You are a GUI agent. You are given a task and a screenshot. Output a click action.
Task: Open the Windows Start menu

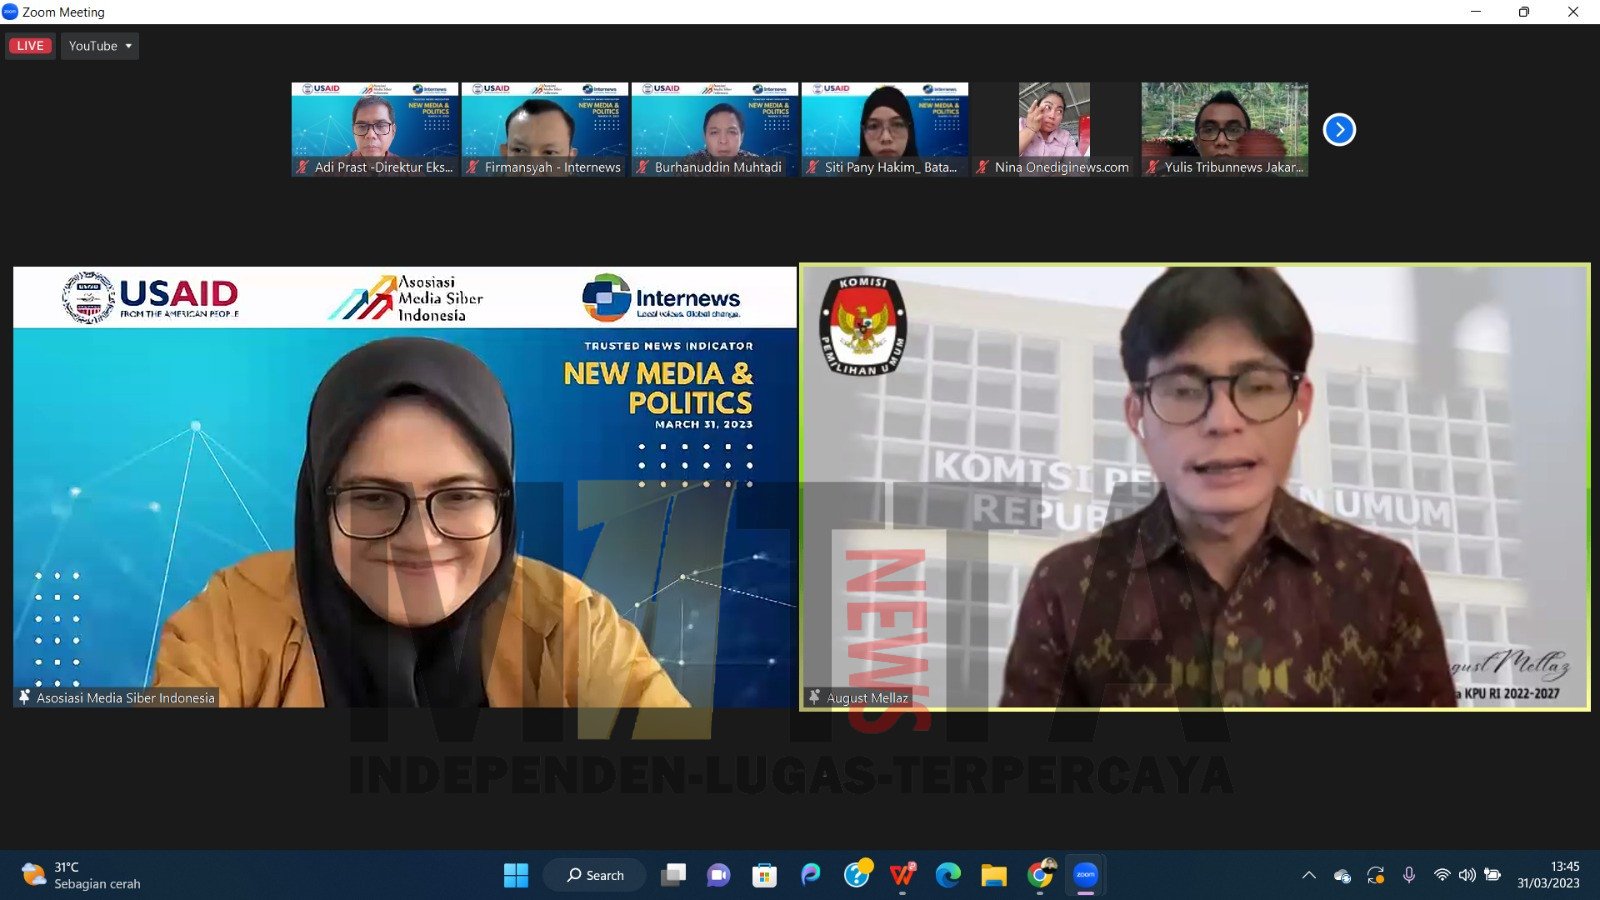(516, 876)
